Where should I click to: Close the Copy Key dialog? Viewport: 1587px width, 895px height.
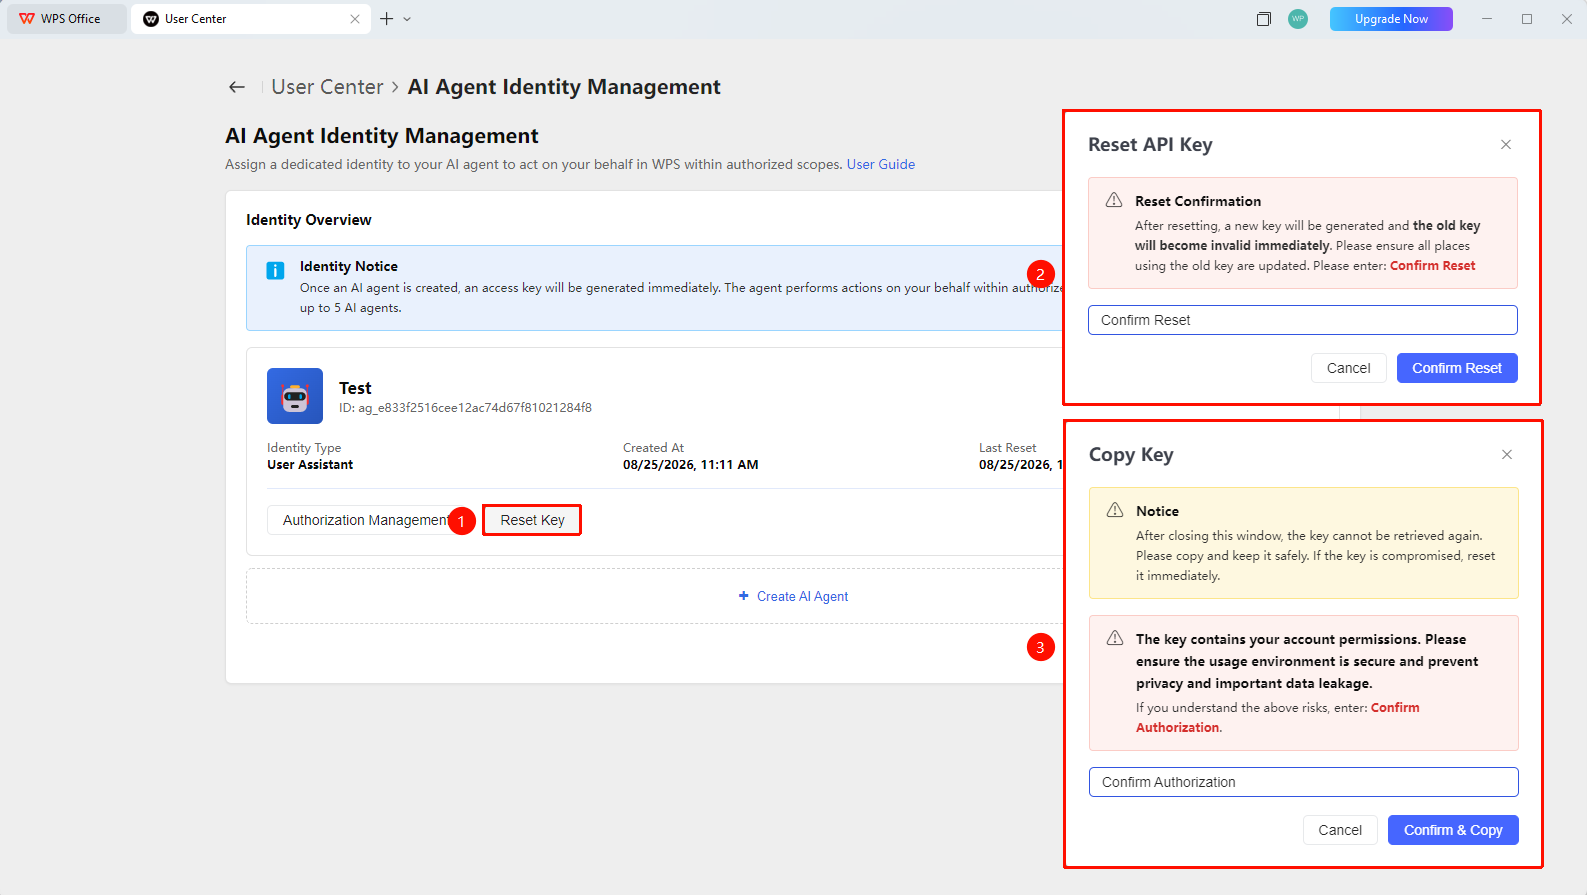pos(1507,455)
